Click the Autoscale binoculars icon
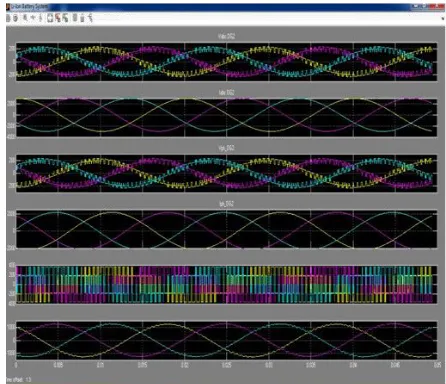 (x=50, y=18)
